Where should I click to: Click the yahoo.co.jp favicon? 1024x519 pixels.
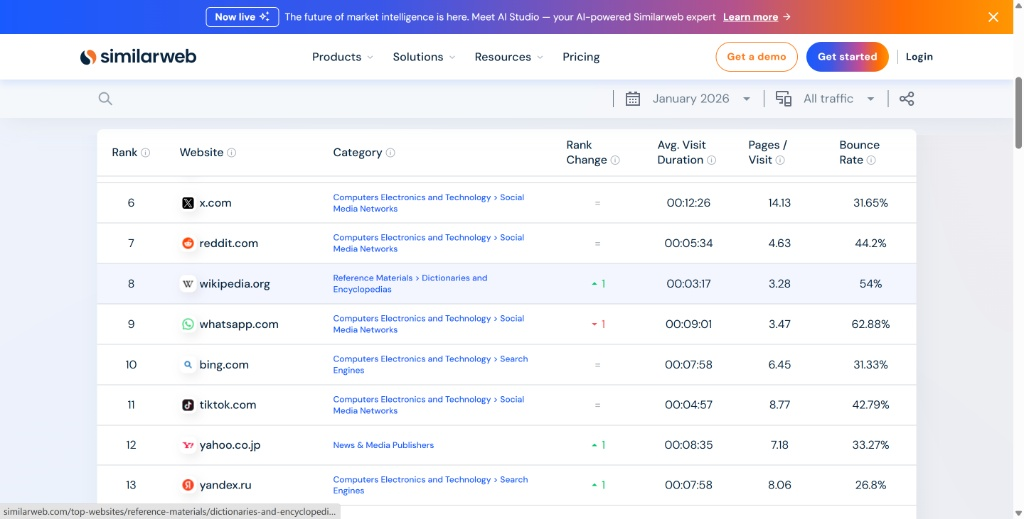(188, 445)
